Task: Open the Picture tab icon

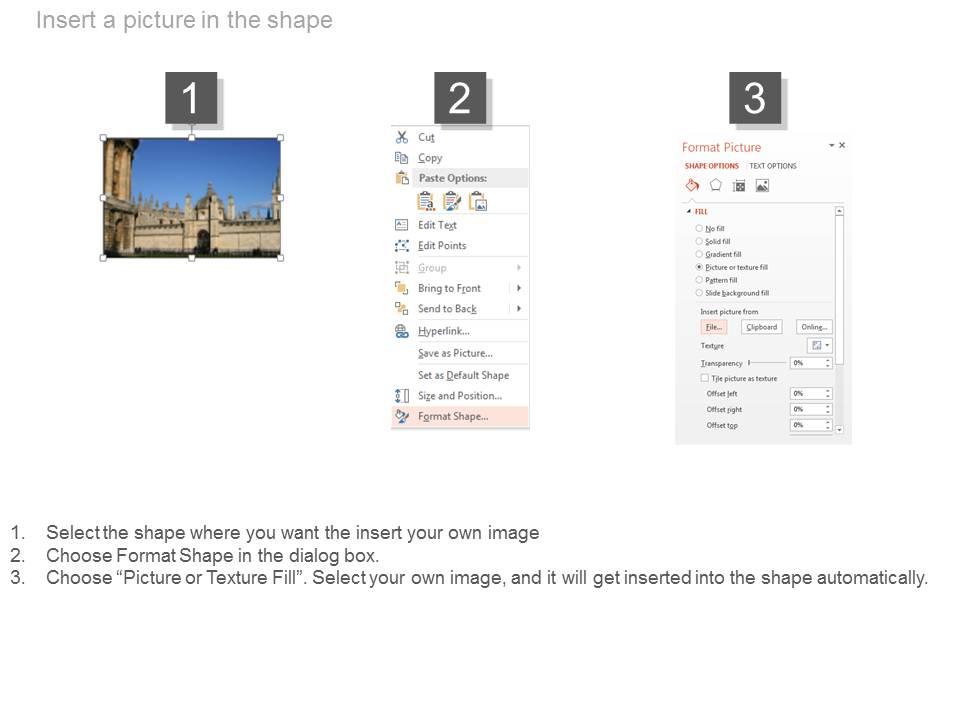Action: click(x=762, y=186)
